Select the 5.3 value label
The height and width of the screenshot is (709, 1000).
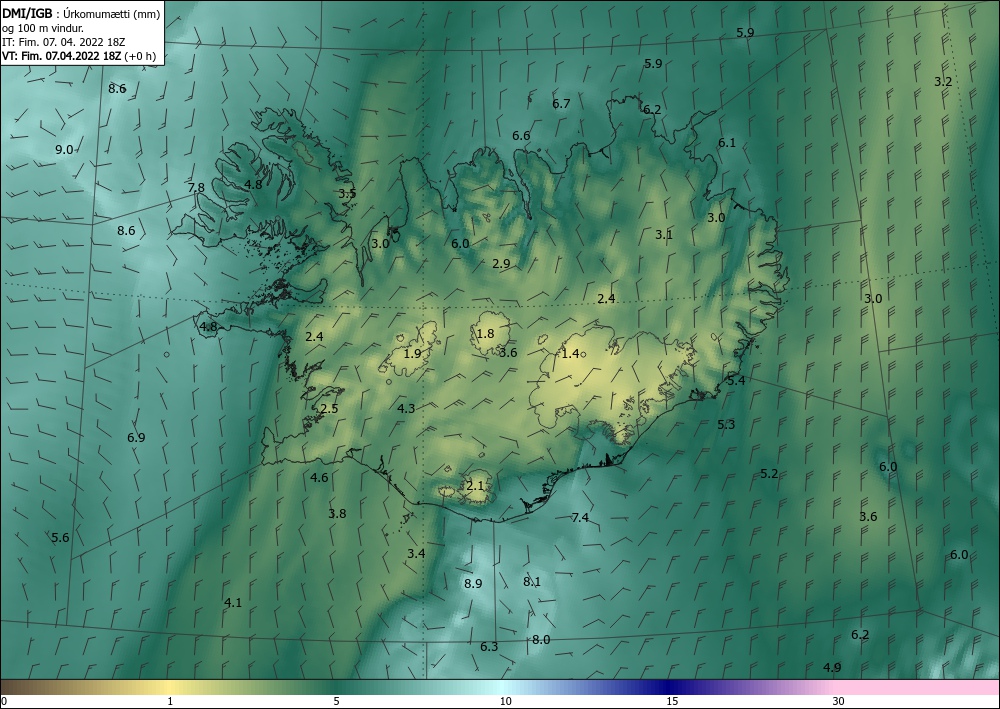coord(726,425)
